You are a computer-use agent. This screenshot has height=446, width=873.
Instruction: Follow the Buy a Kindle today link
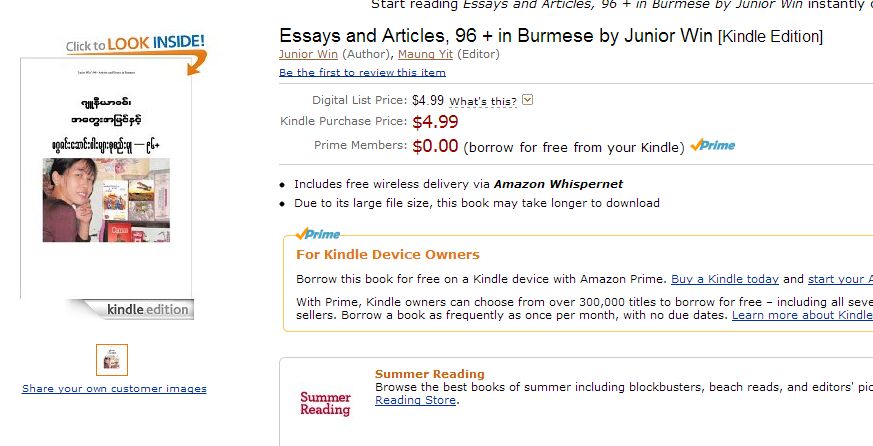725,280
